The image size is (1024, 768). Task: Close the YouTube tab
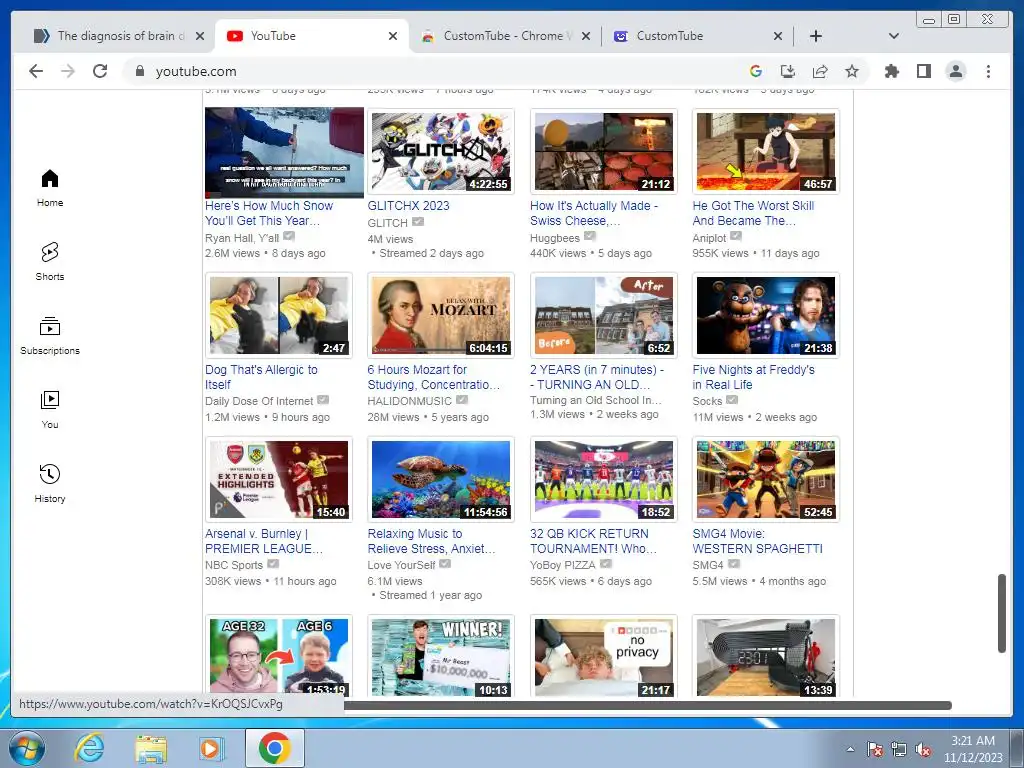point(392,36)
